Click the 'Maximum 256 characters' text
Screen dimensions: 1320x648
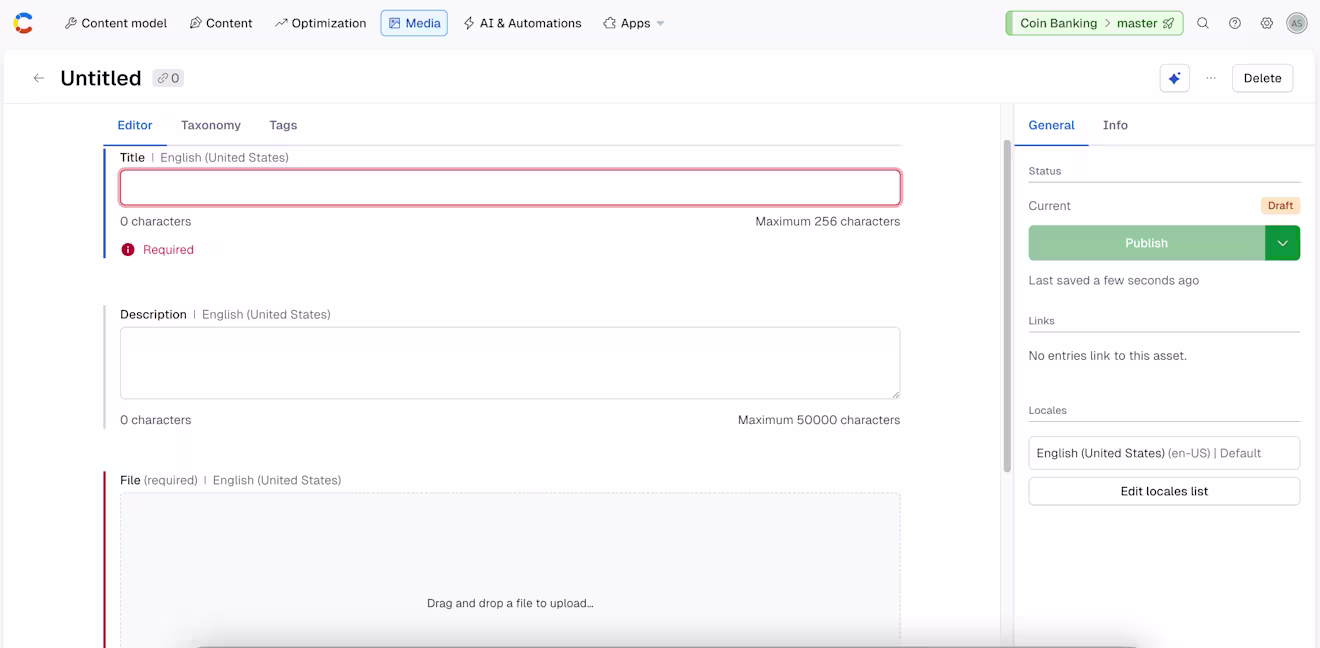click(x=827, y=222)
